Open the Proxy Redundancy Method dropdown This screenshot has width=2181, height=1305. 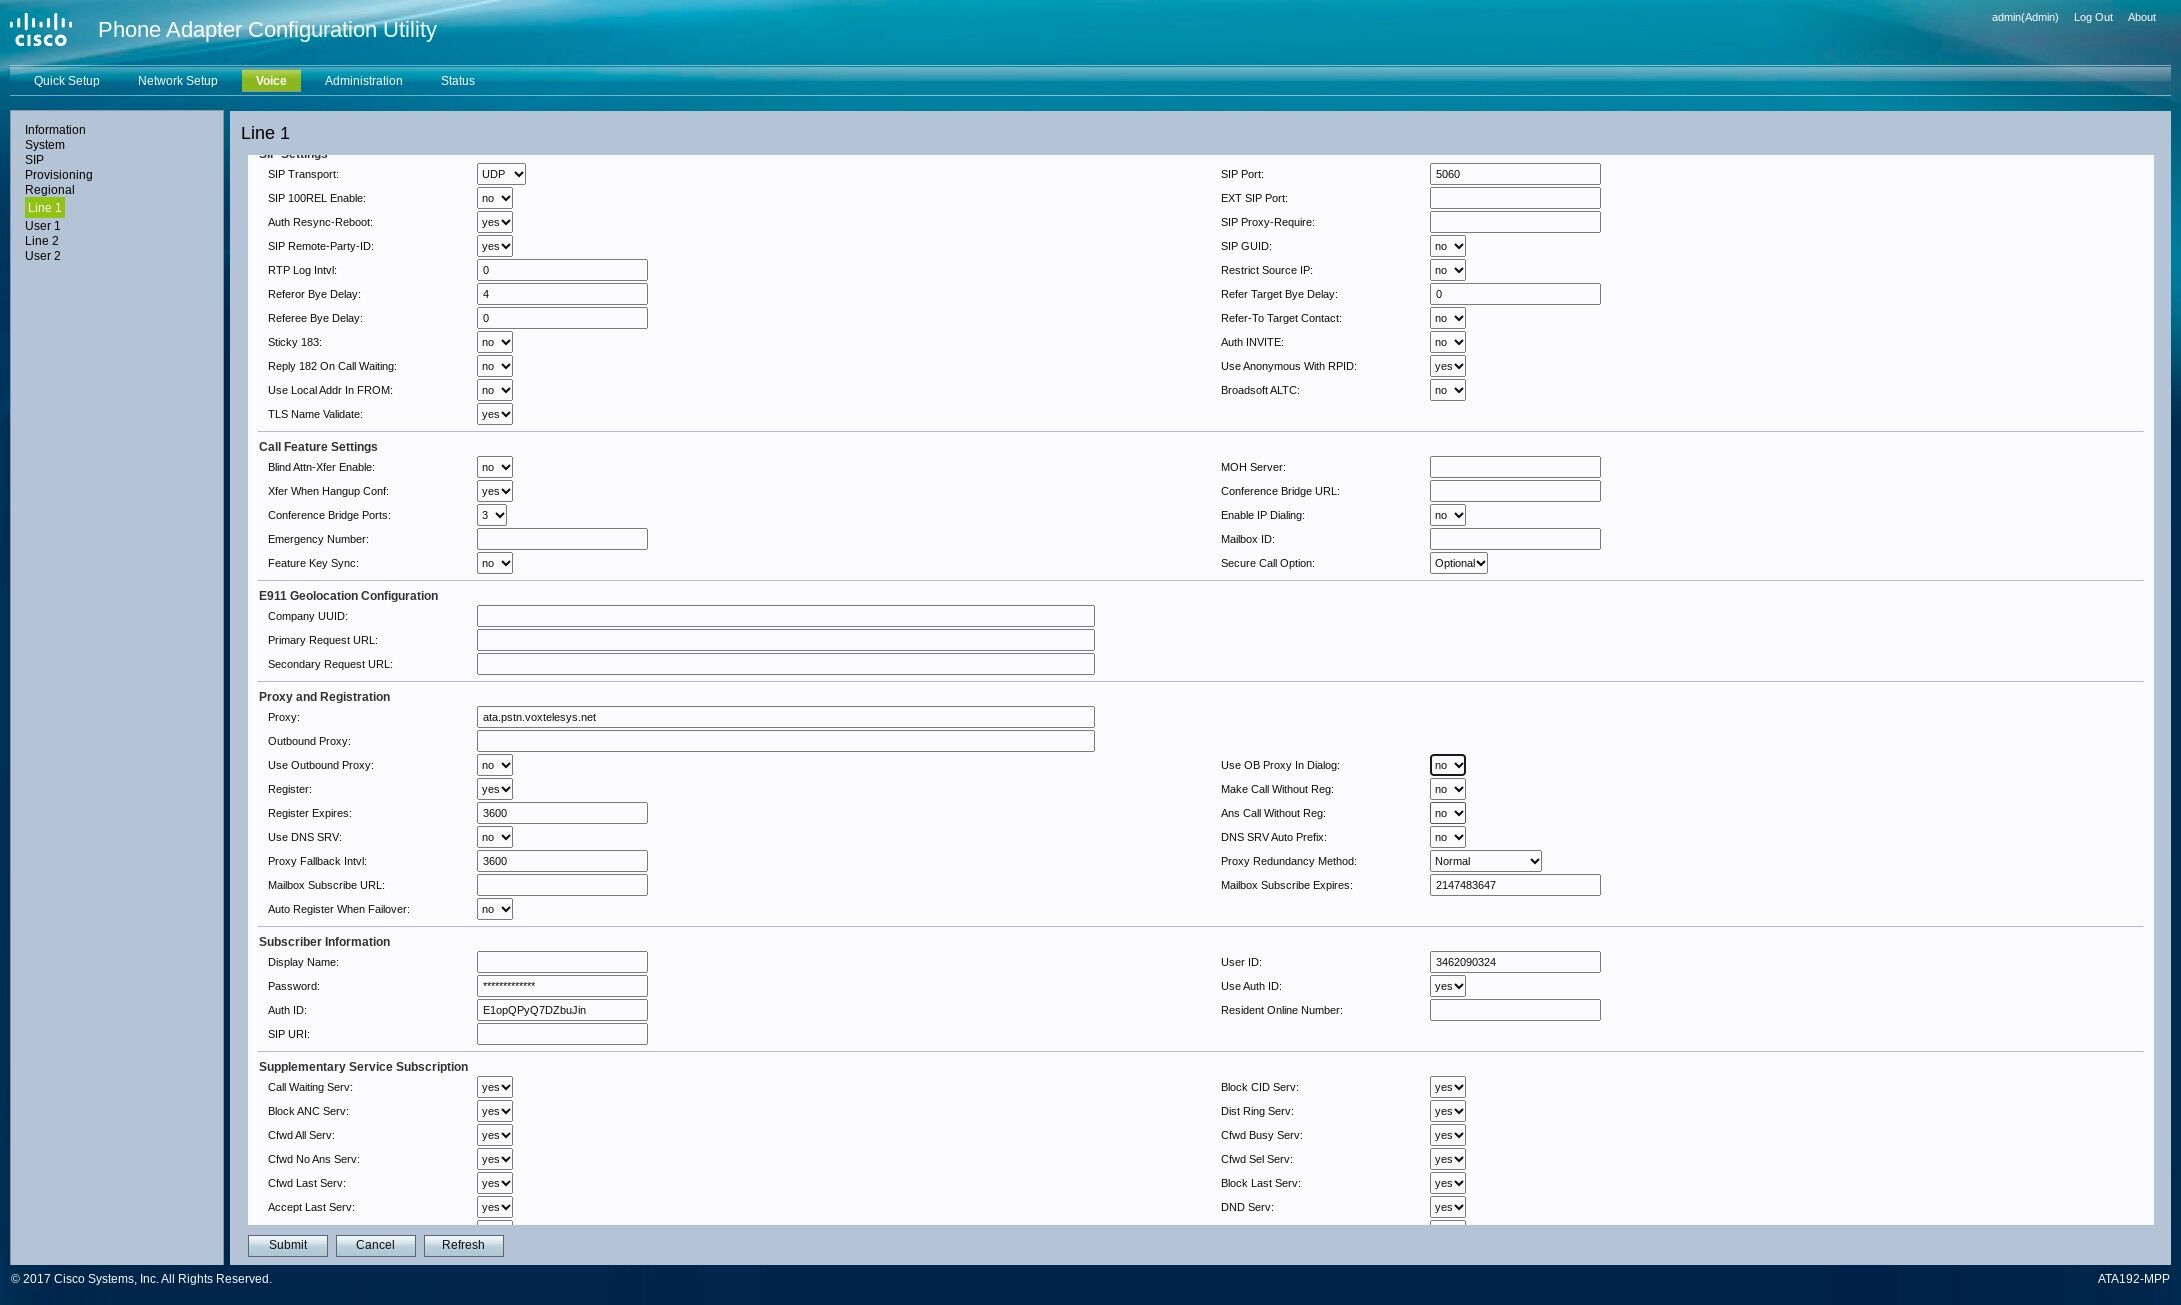pyautogui.click(x=1486, y=861)
